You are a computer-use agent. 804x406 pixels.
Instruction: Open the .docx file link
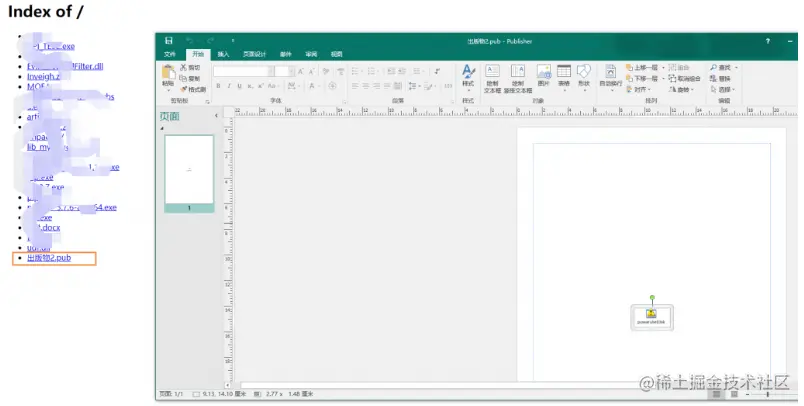(x=47, y=228)
